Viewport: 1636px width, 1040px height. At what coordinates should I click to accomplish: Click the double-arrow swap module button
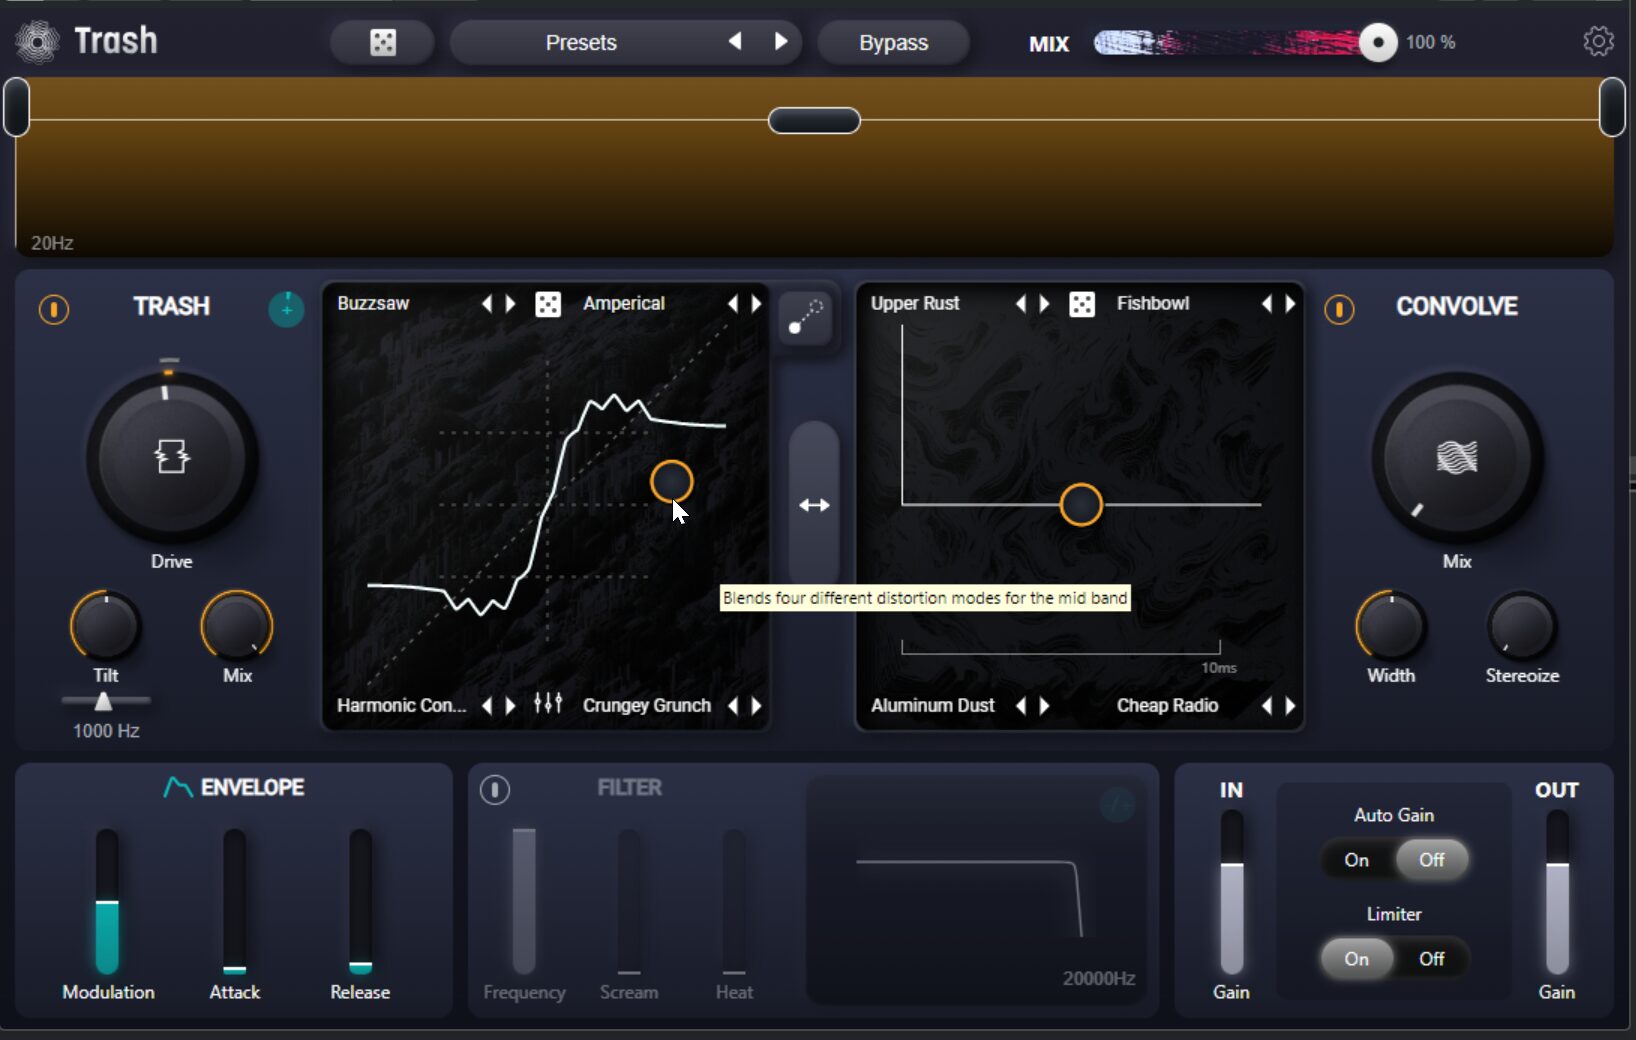pyautogui.click(x=814, y=505)
